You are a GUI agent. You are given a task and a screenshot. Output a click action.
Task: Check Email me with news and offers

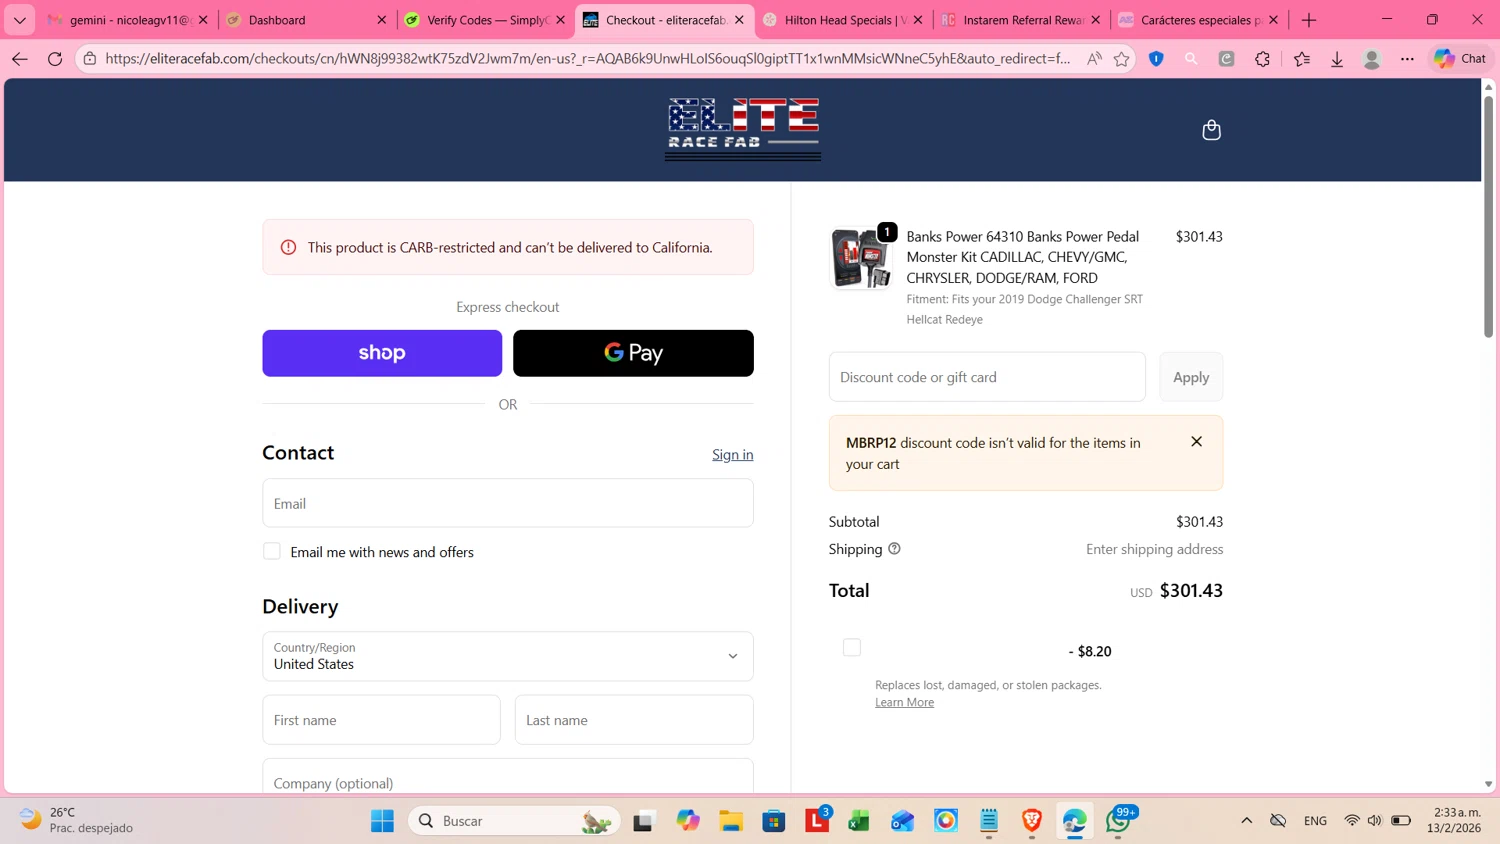click(271, 551)
